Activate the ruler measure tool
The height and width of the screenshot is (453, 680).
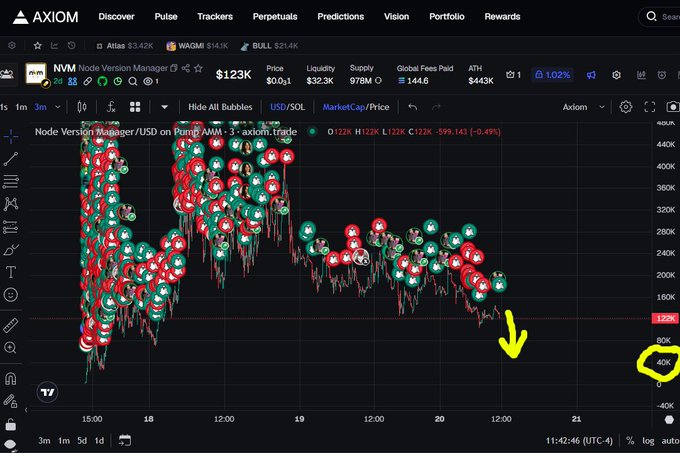(11, 325)
